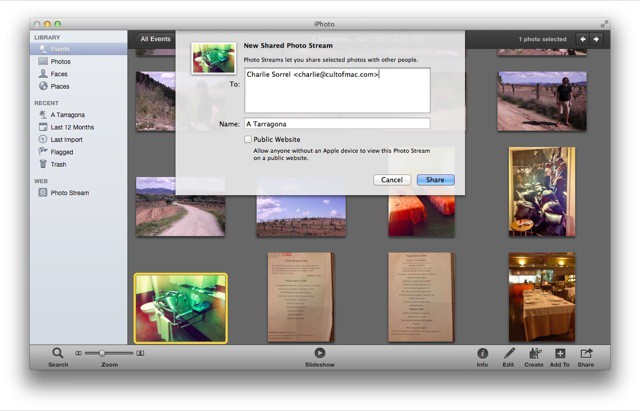Open the Info panel icon
This screenshot has height=411, width=640.
[482, 353]
